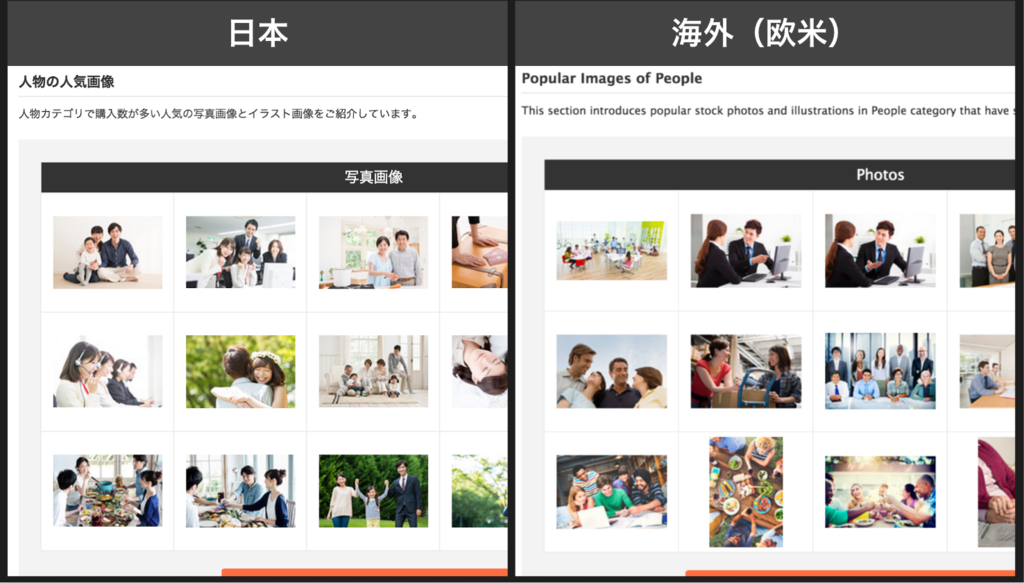This screenshot has height=583, width=1024.
Task: Open the hugging couple with flower crown photo
Action: (240, 371)
